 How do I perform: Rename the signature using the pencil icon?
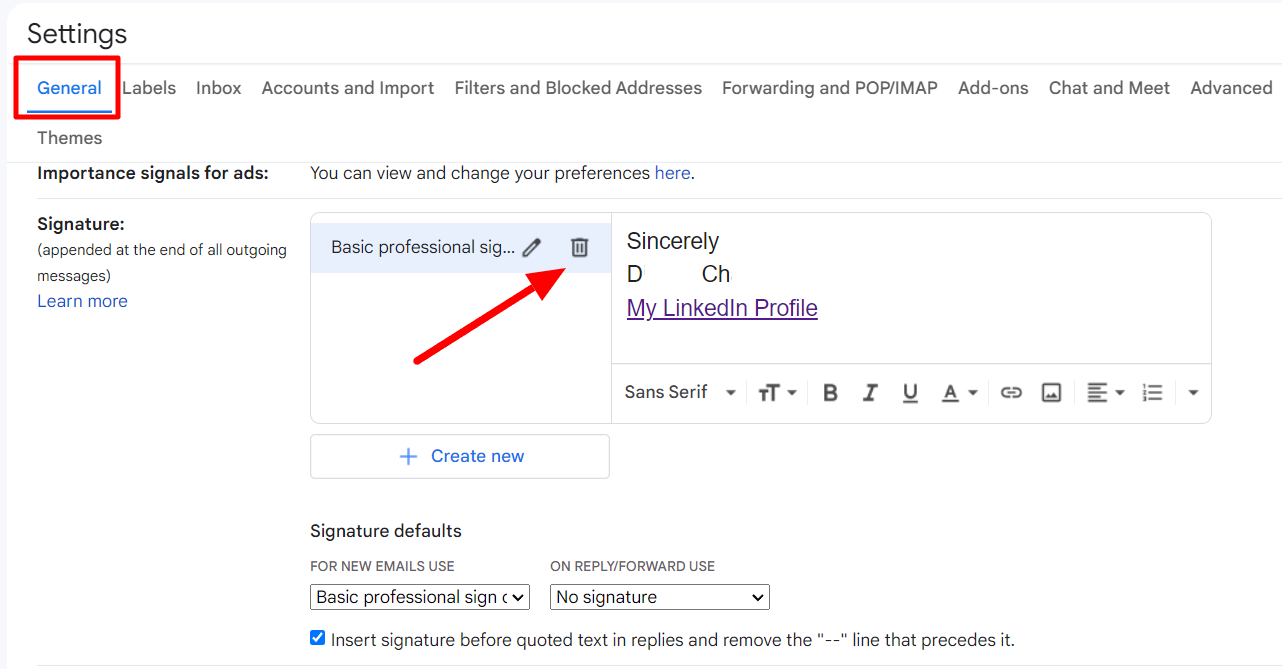pos(532,247)
